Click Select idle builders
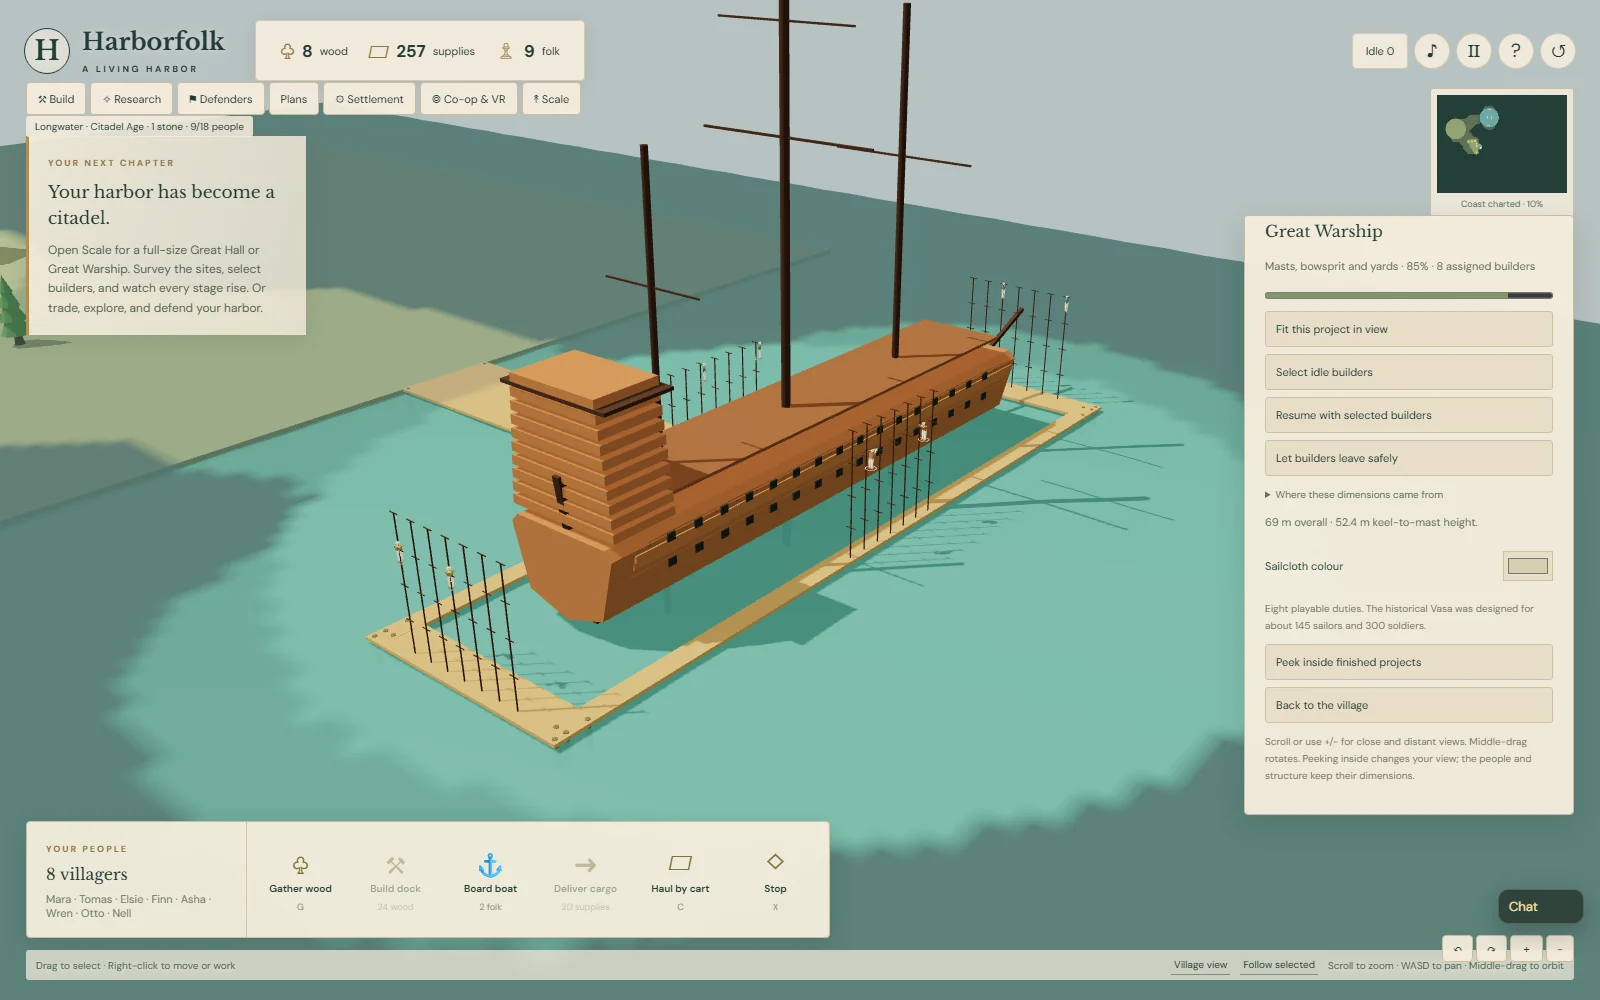 pyautogui.click(x=1408, y=372)
